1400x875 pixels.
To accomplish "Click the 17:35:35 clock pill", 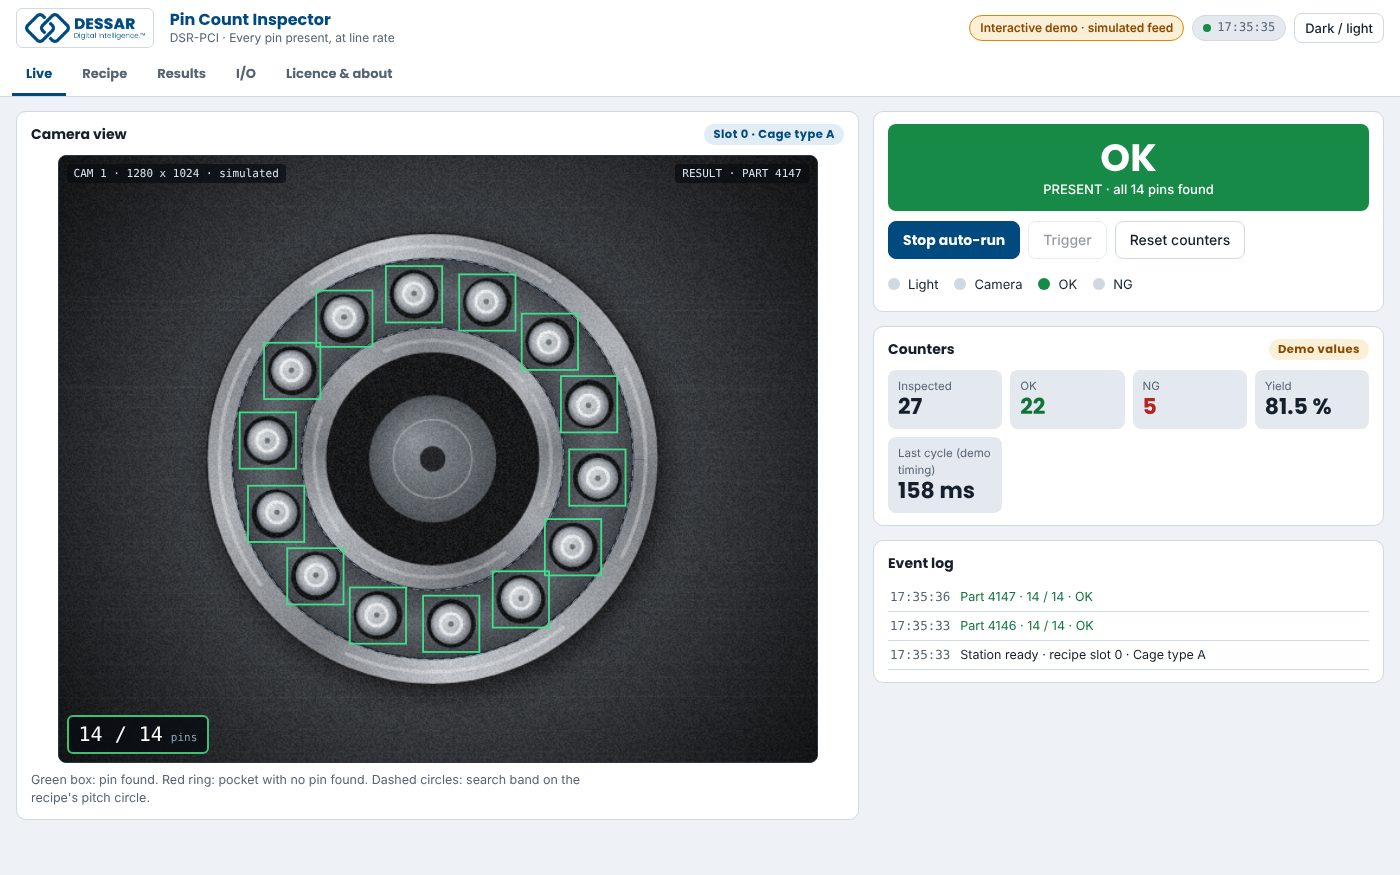I will click(1238, 28).
